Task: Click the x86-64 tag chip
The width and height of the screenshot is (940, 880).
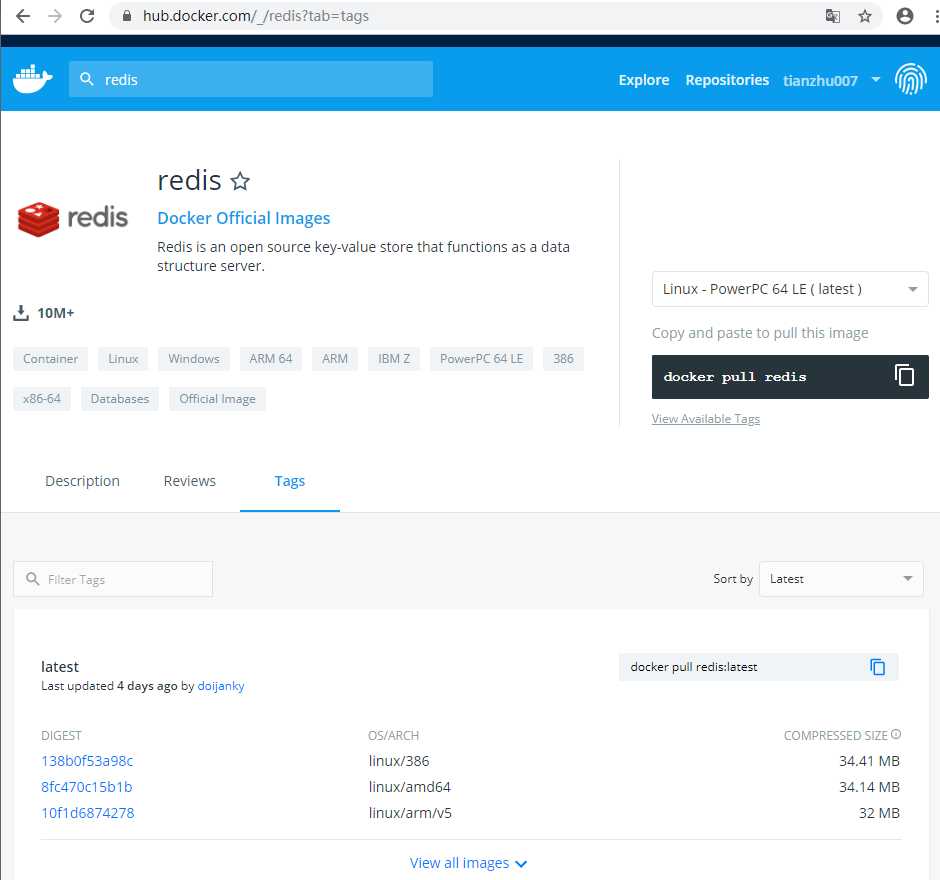Action: click(x=42, y=399)
